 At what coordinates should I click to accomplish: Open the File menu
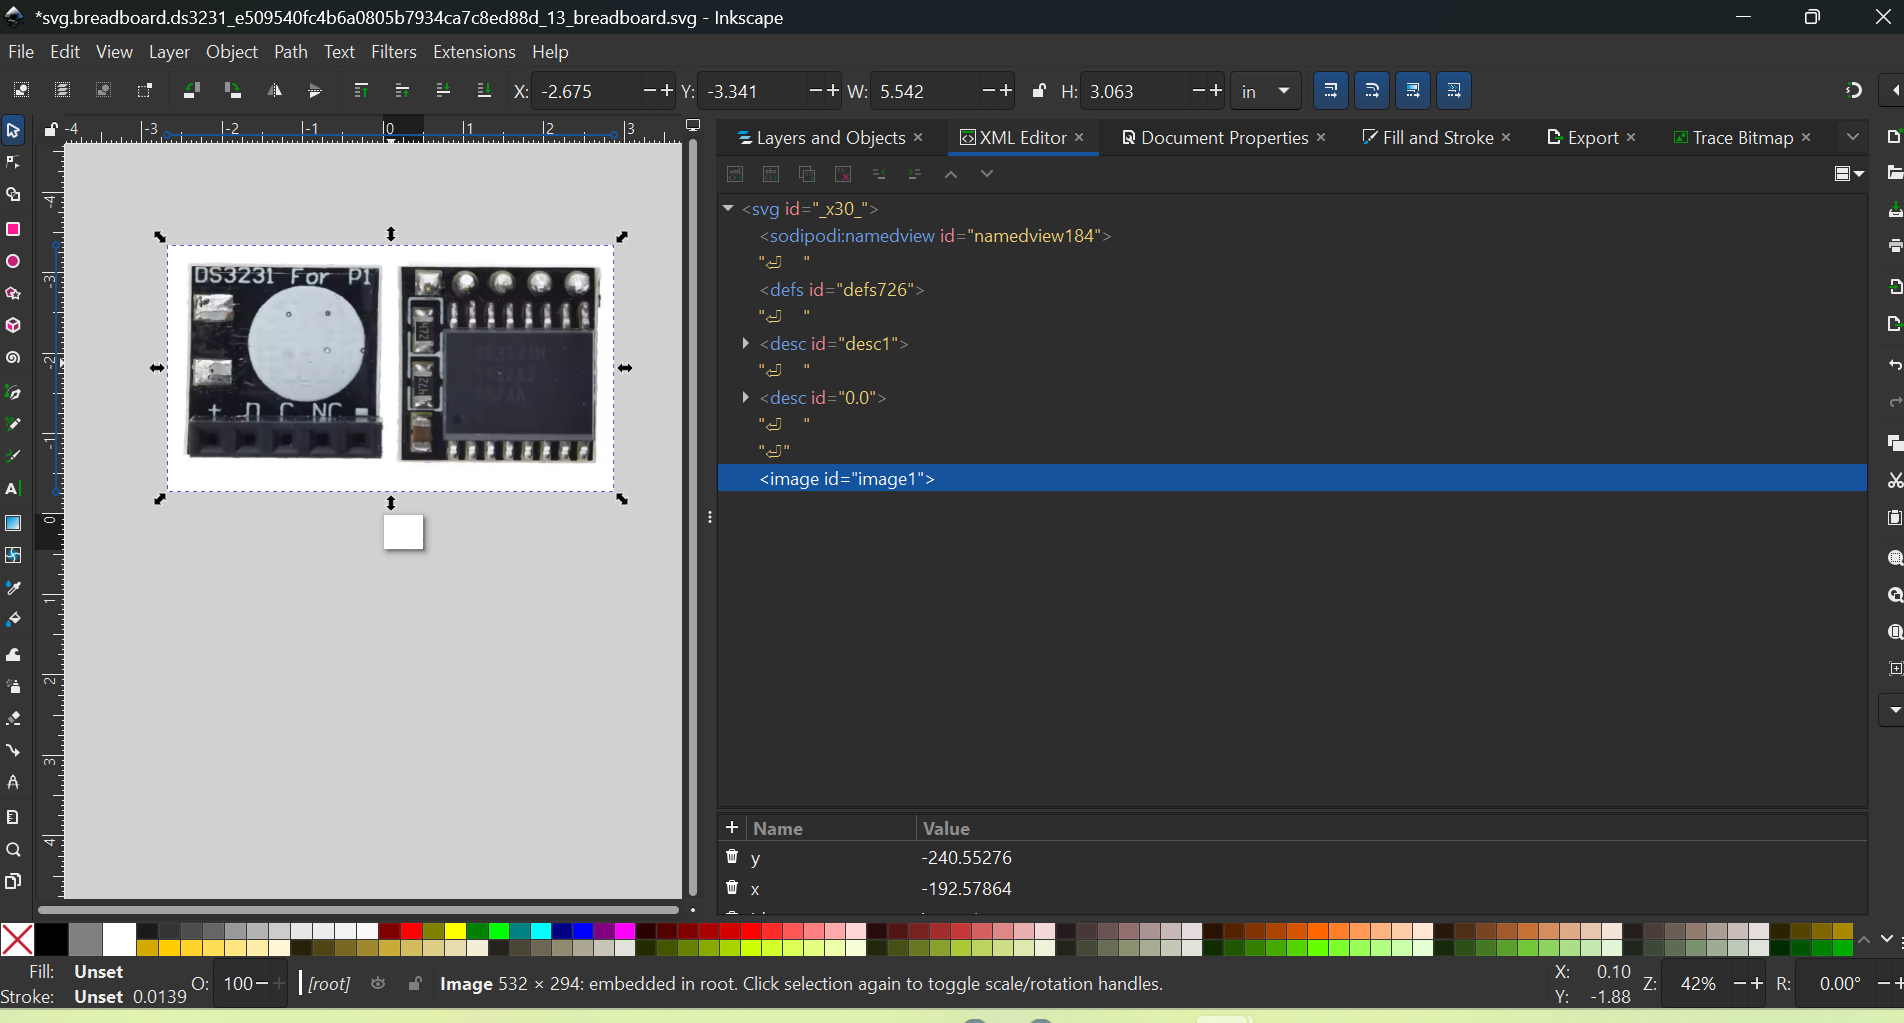pos(21,52)
